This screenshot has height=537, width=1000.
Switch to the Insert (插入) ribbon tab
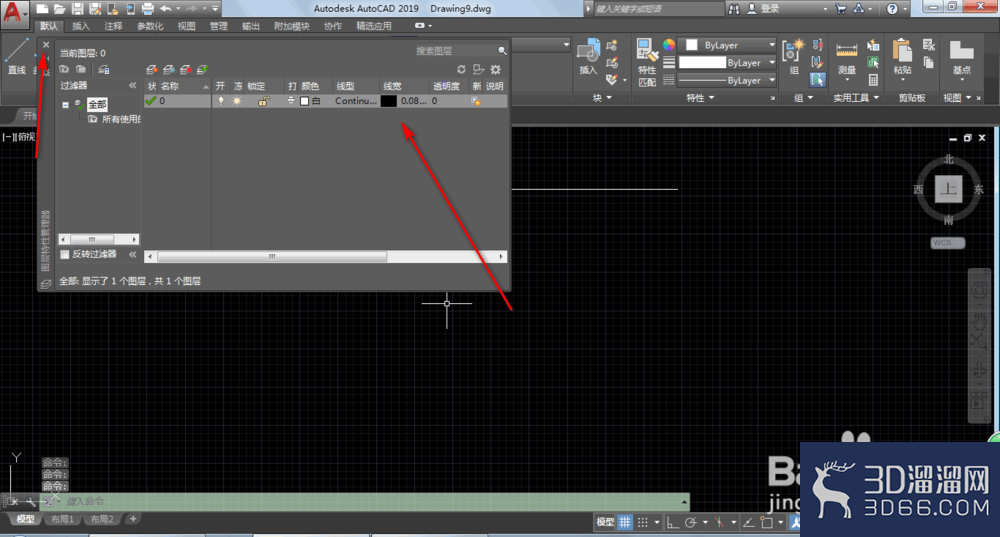pyautogui.click(x=81, y=26)
